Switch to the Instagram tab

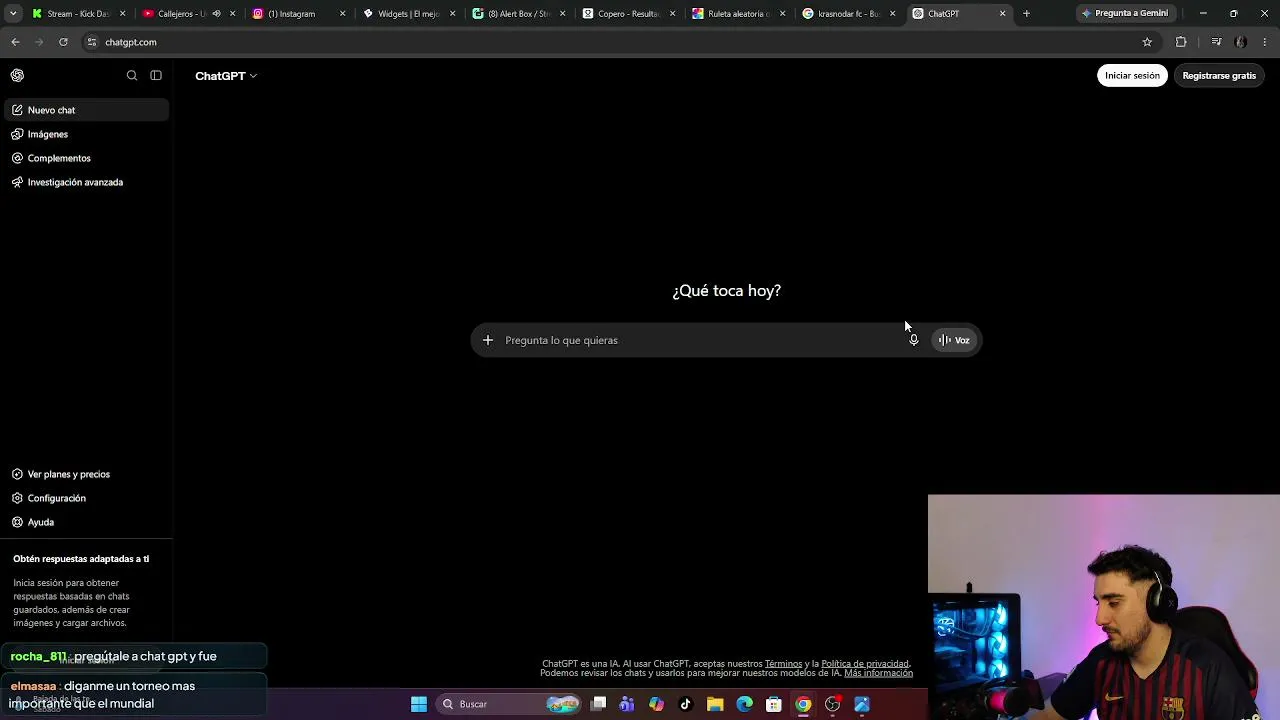click(x=298, y=14)
